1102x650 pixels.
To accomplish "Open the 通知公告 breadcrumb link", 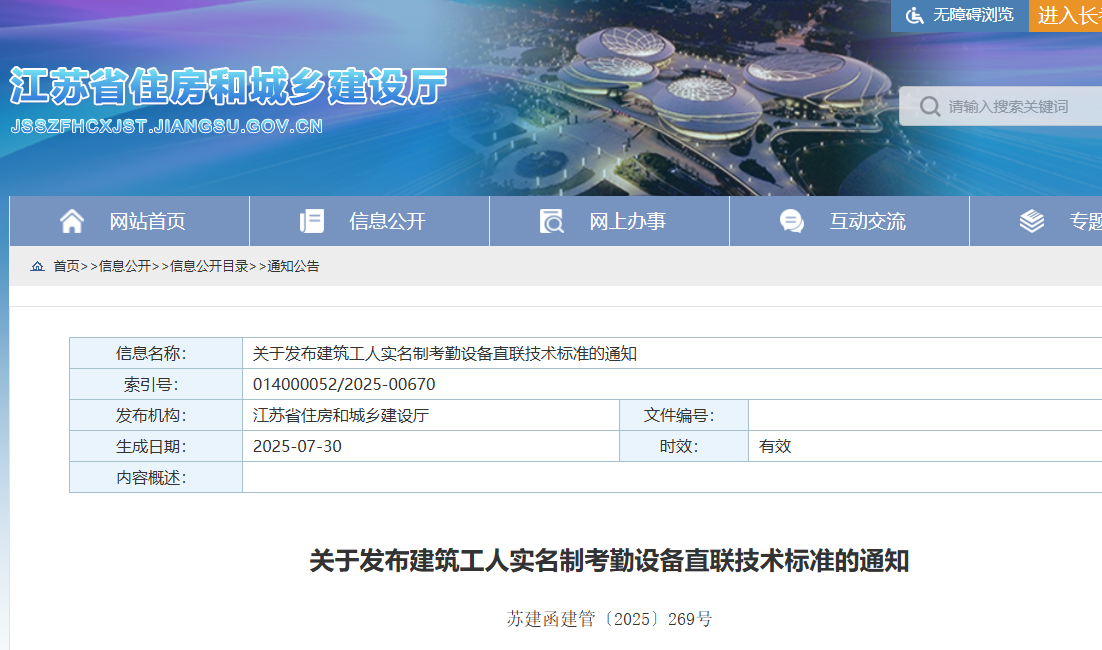I will click(x=293, y=266).
